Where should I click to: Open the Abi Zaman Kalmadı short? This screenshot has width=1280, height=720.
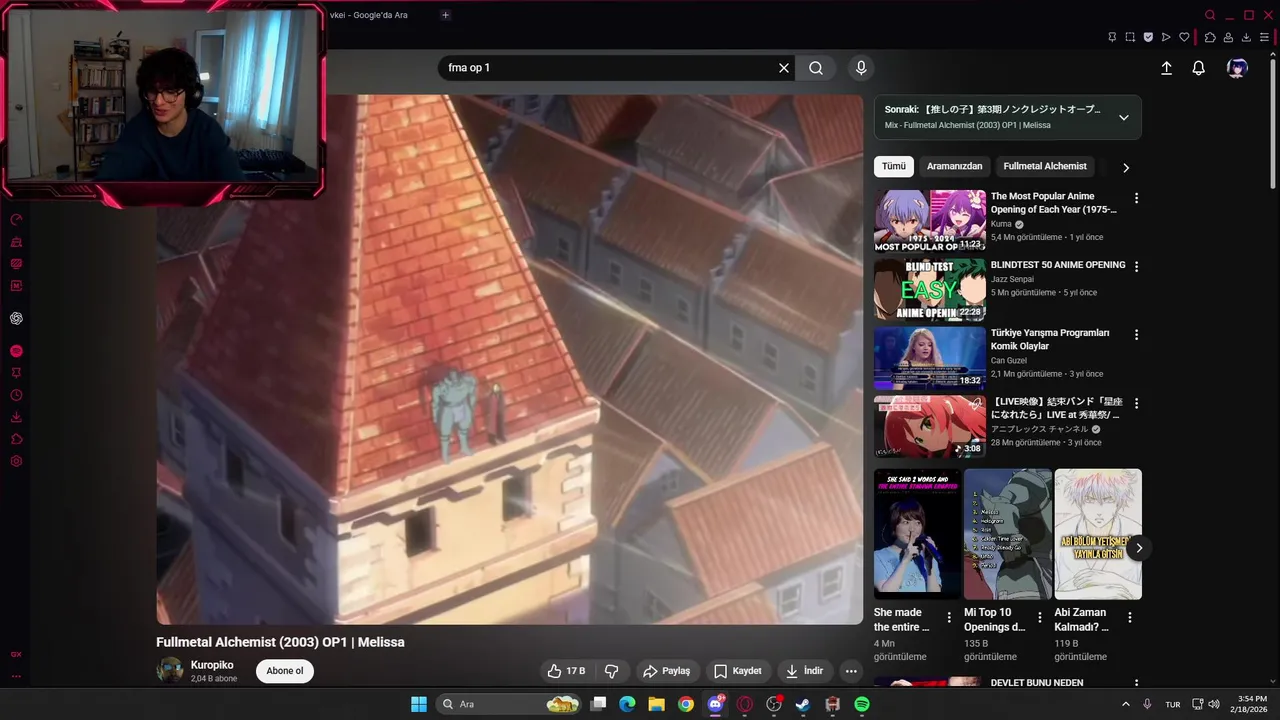(1098, 534)
